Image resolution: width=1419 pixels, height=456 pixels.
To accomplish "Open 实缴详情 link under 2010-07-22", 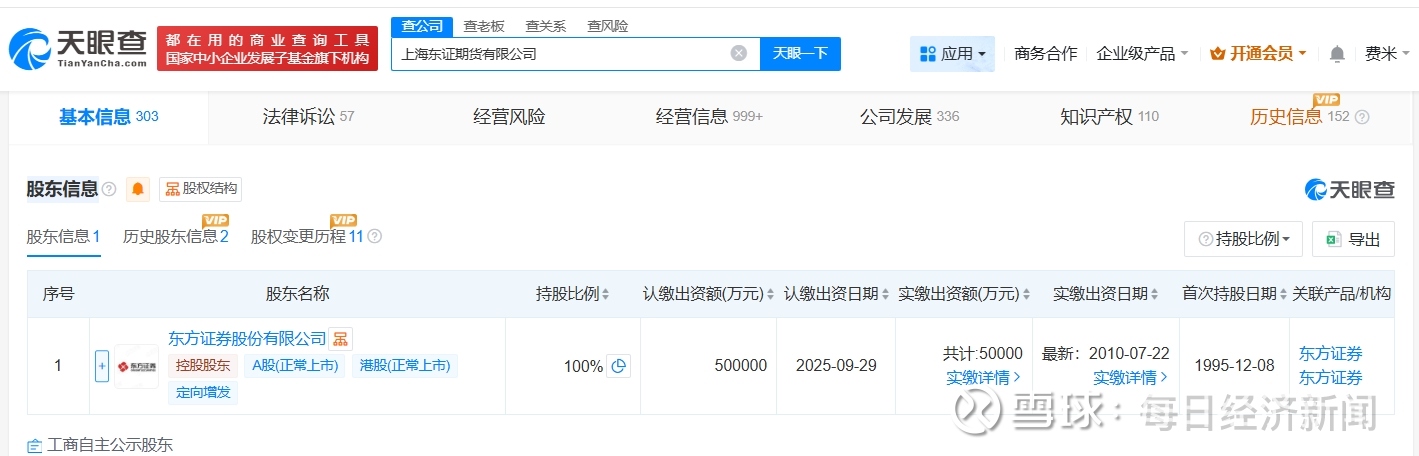I will (x=1131, y=378).
